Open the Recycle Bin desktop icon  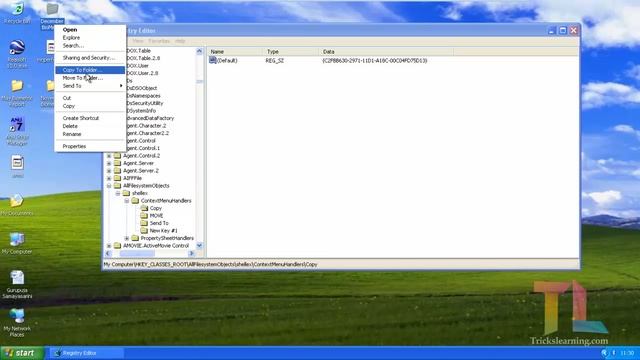click(17, 9)
